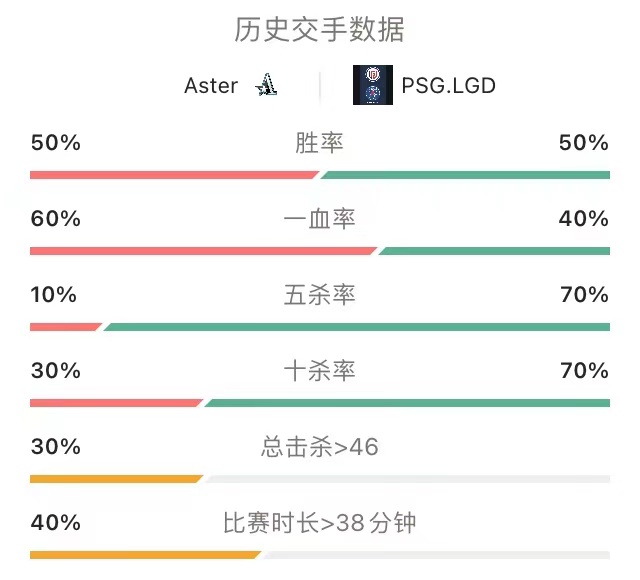Click the 十杀率 stat label
The height and width of the screenshot is (580, 640).
[319, 371]
